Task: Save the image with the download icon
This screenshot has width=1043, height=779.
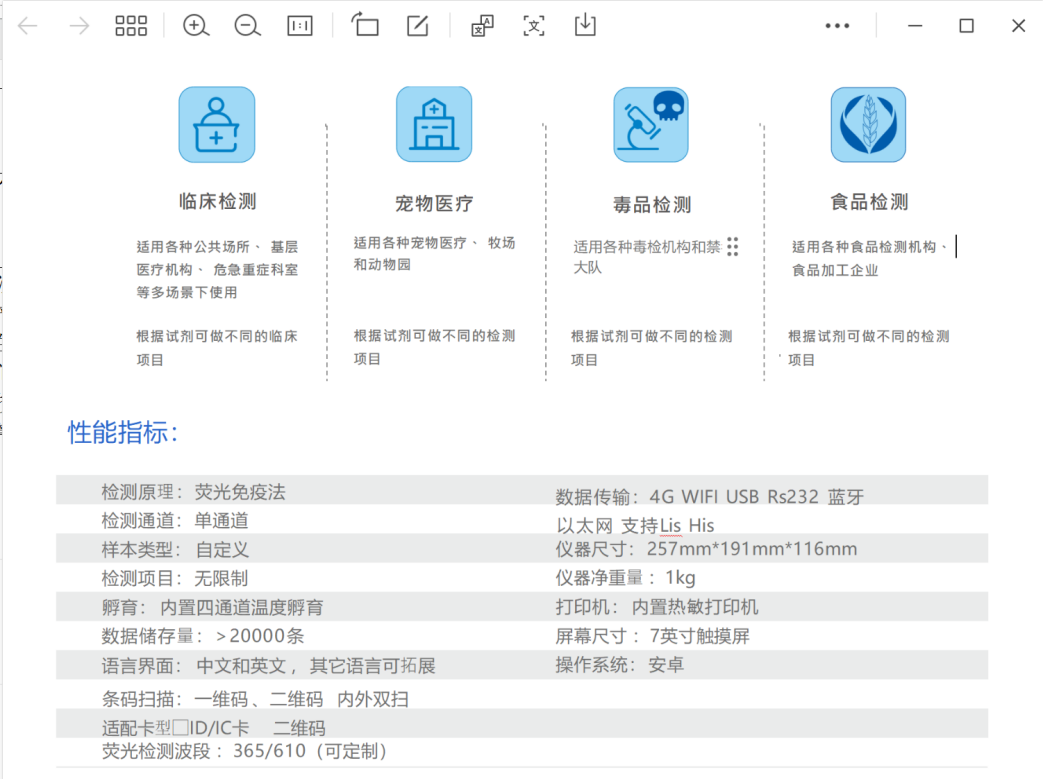Action: coord(585,25)
